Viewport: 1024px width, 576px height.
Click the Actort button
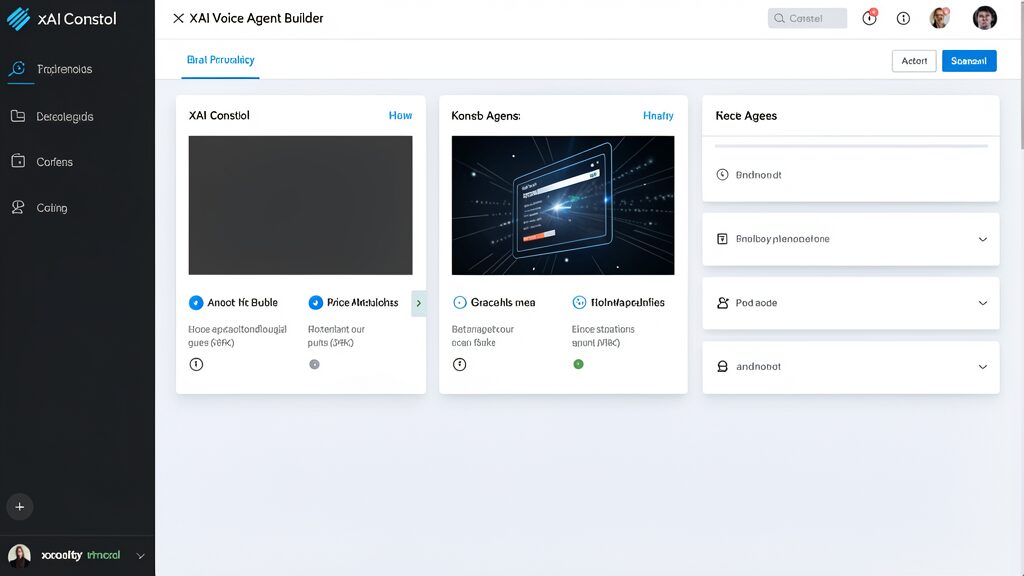[x=914, y=61]
